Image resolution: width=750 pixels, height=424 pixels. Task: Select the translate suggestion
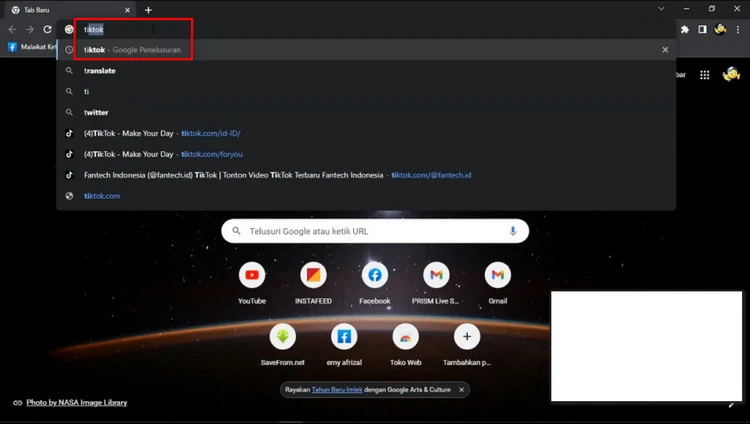366,70
